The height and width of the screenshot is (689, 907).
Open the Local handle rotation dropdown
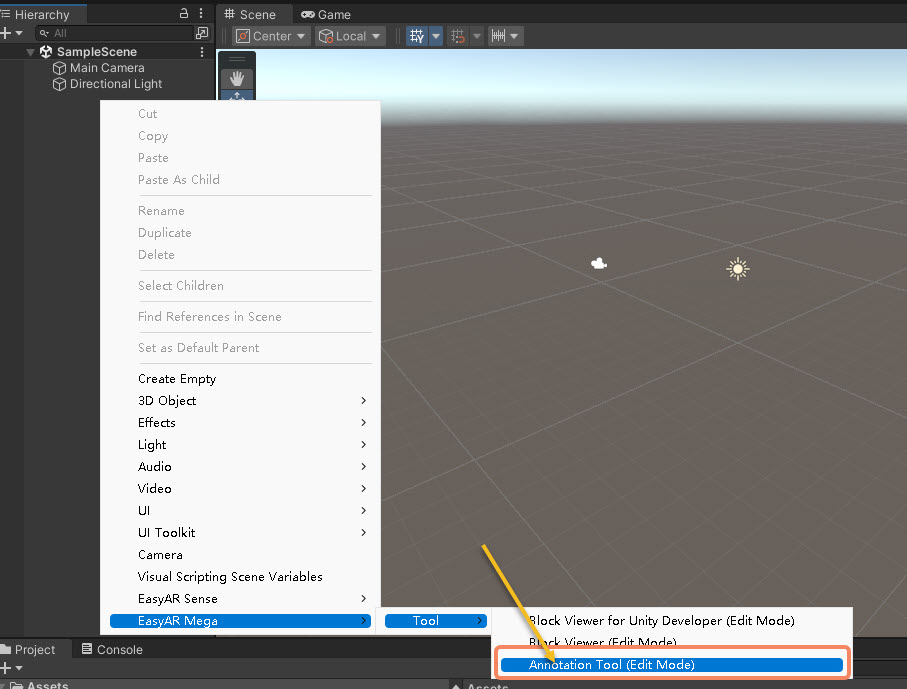pos(350,36)
